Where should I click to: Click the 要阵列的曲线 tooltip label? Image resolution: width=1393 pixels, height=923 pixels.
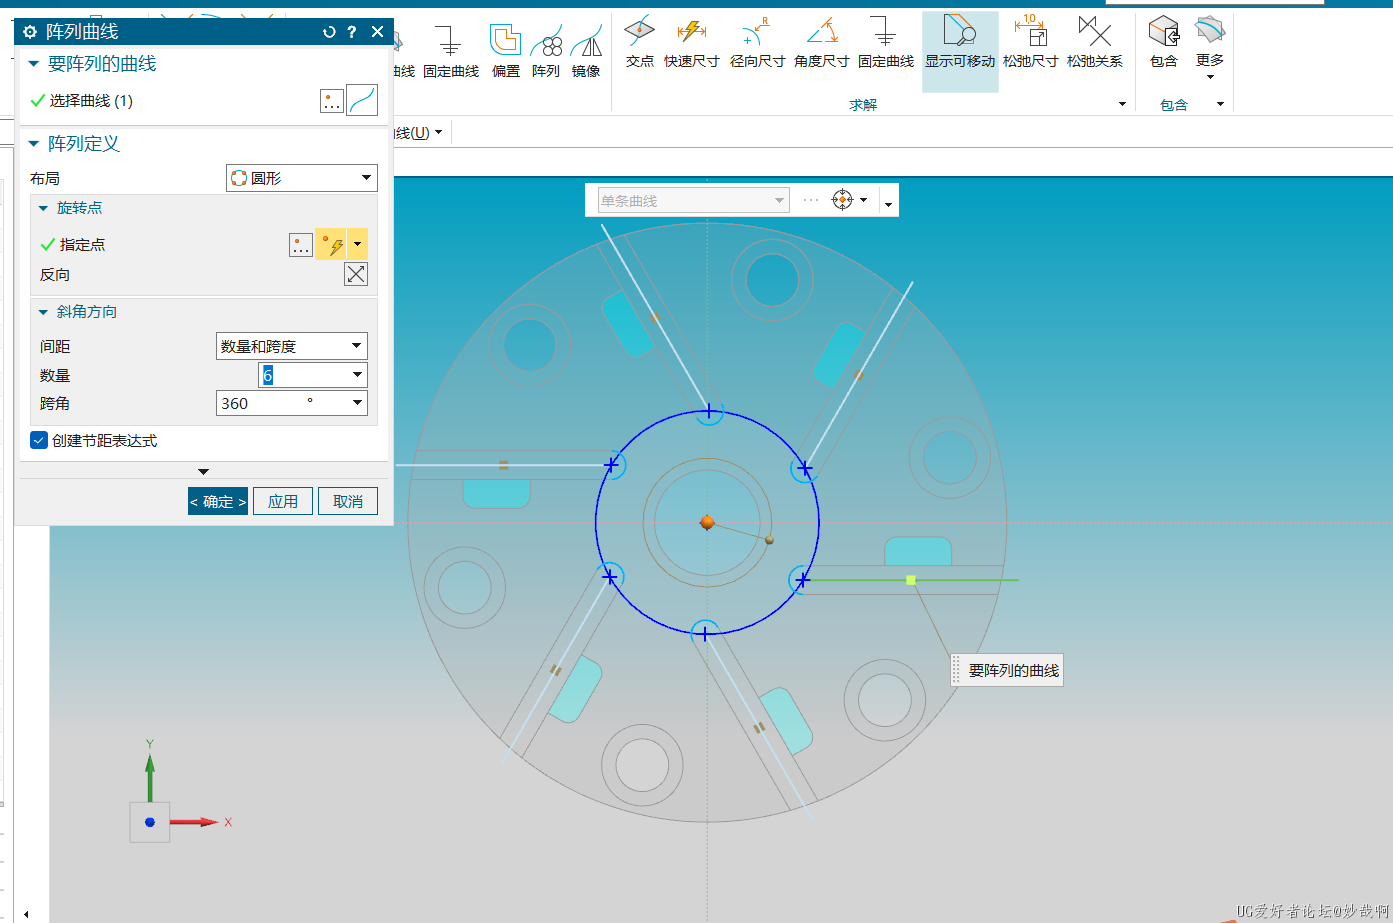pyautogui.click(x=1007, y=670)
